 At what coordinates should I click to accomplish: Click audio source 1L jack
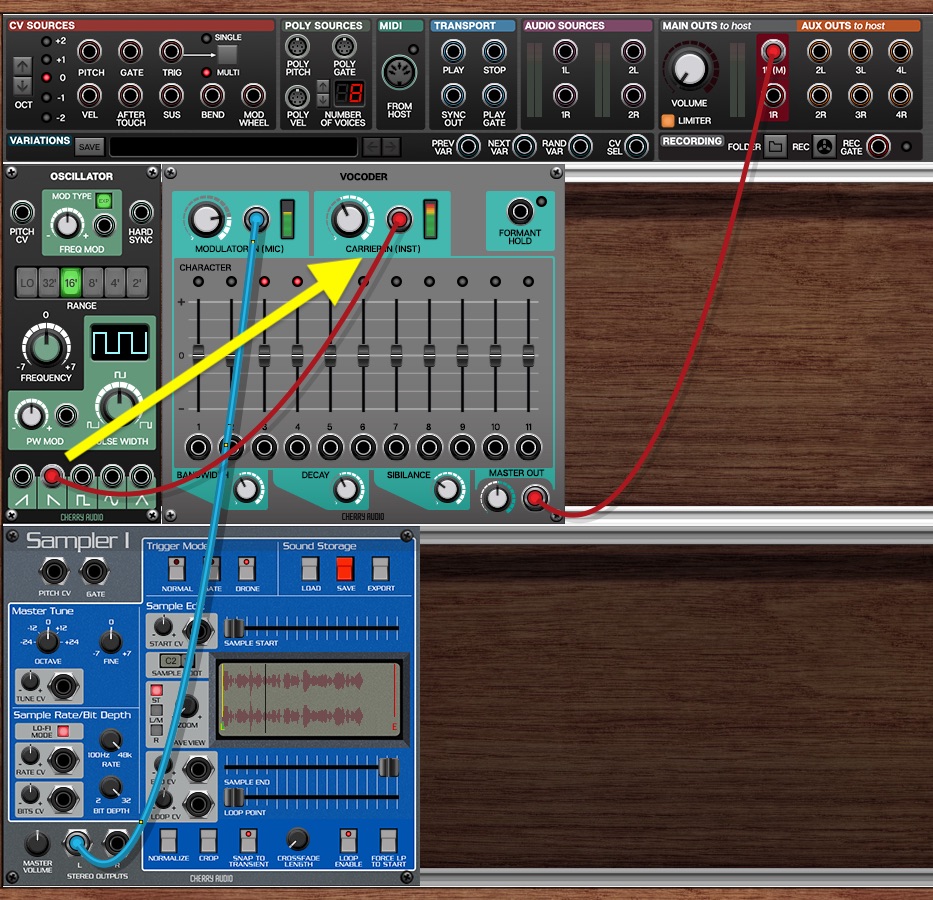point(565,52)
